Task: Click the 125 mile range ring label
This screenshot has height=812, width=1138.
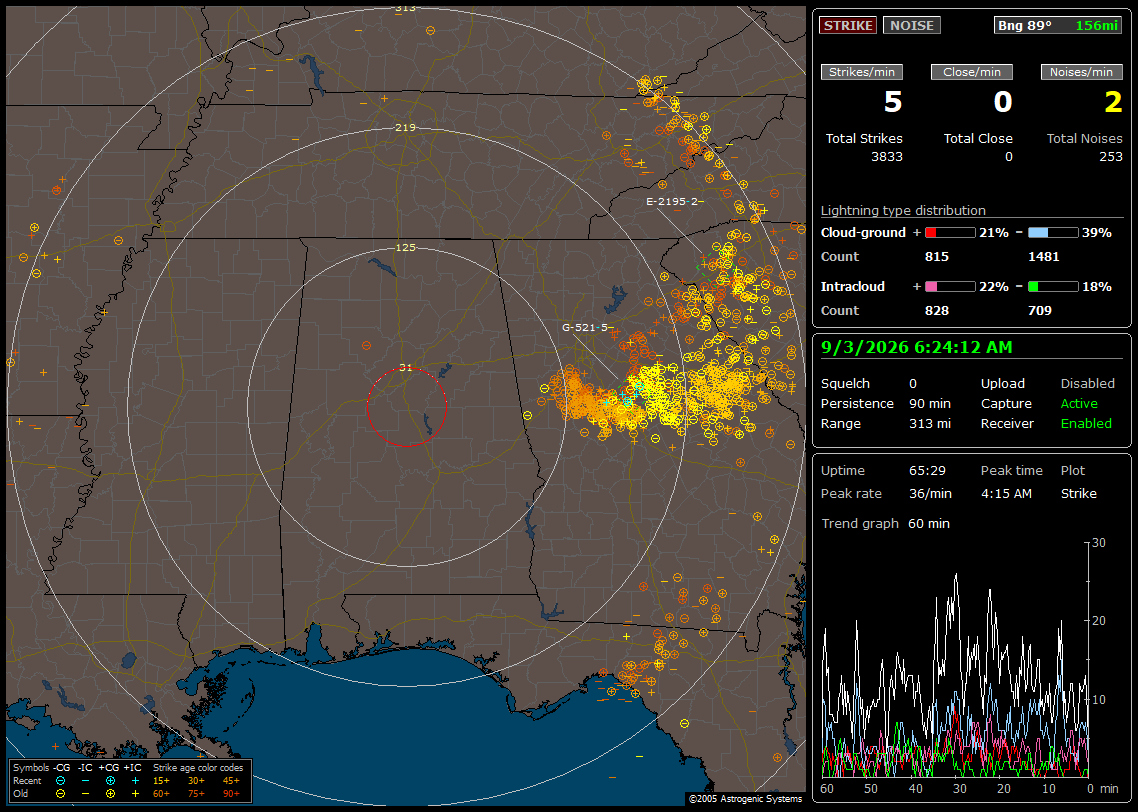Action: [x=406, y=247]
